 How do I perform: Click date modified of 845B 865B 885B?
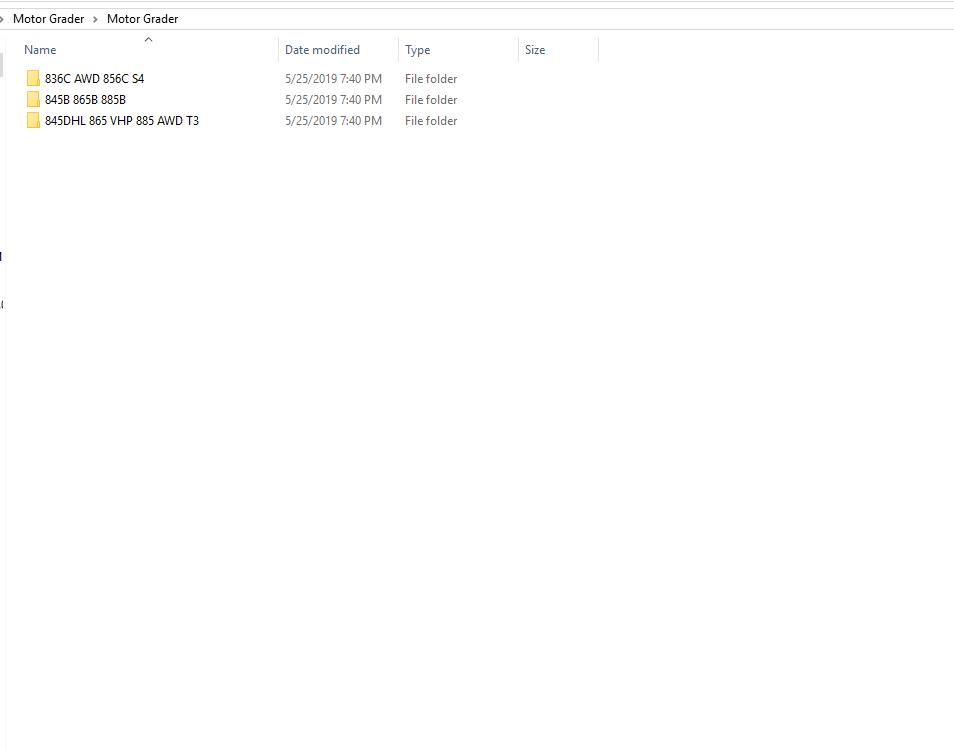333,100
